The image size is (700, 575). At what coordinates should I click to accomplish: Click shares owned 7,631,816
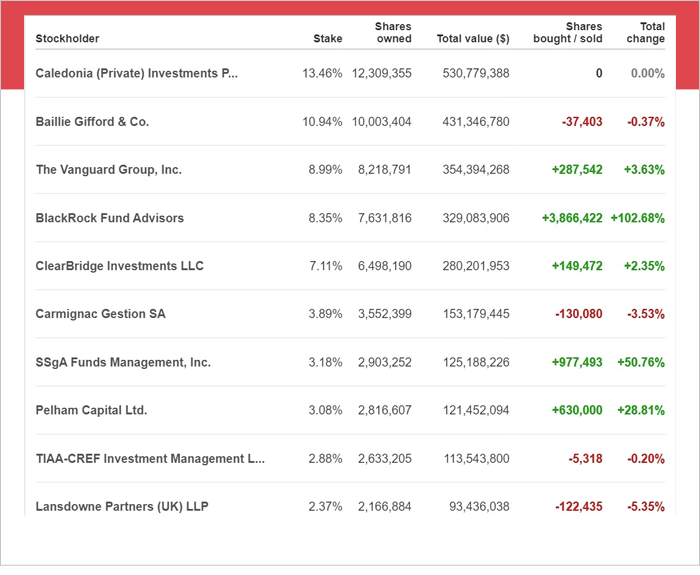tap(385, 219)
